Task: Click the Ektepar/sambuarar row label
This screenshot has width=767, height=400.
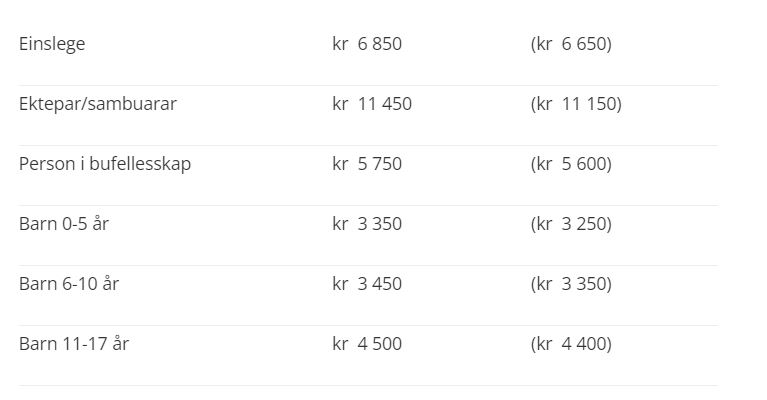Action: 97,104
